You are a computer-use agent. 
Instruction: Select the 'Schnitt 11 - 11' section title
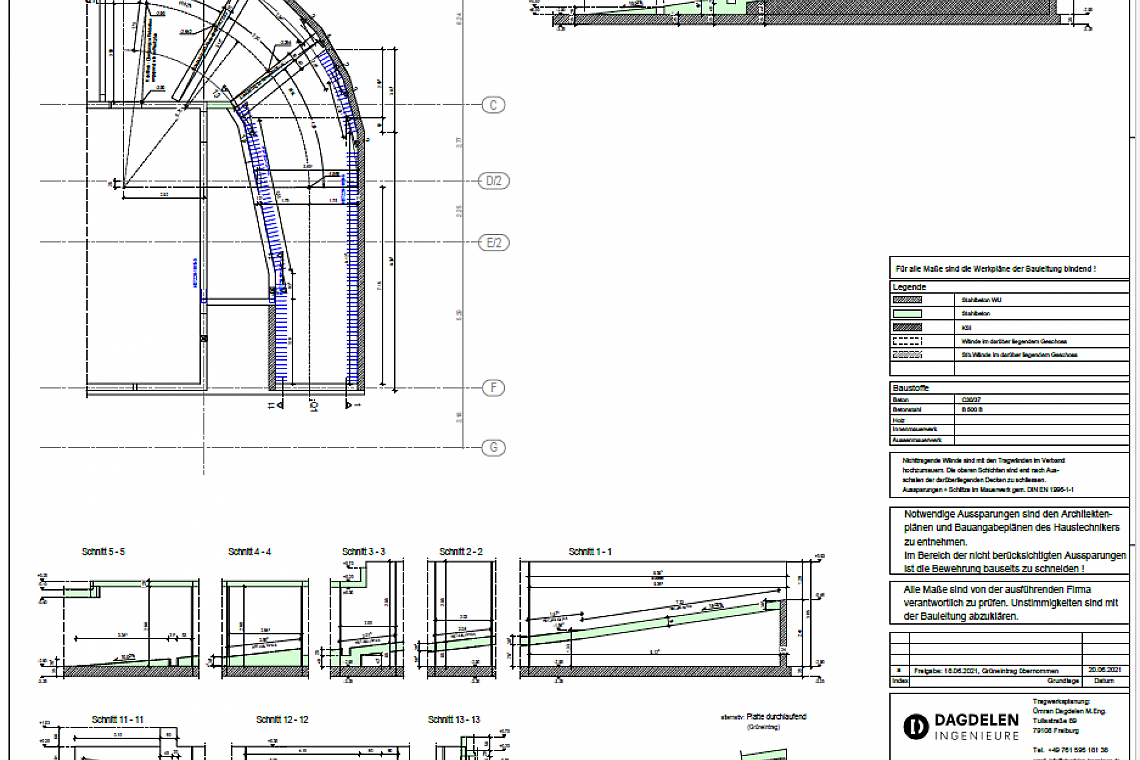pos(118,720)
